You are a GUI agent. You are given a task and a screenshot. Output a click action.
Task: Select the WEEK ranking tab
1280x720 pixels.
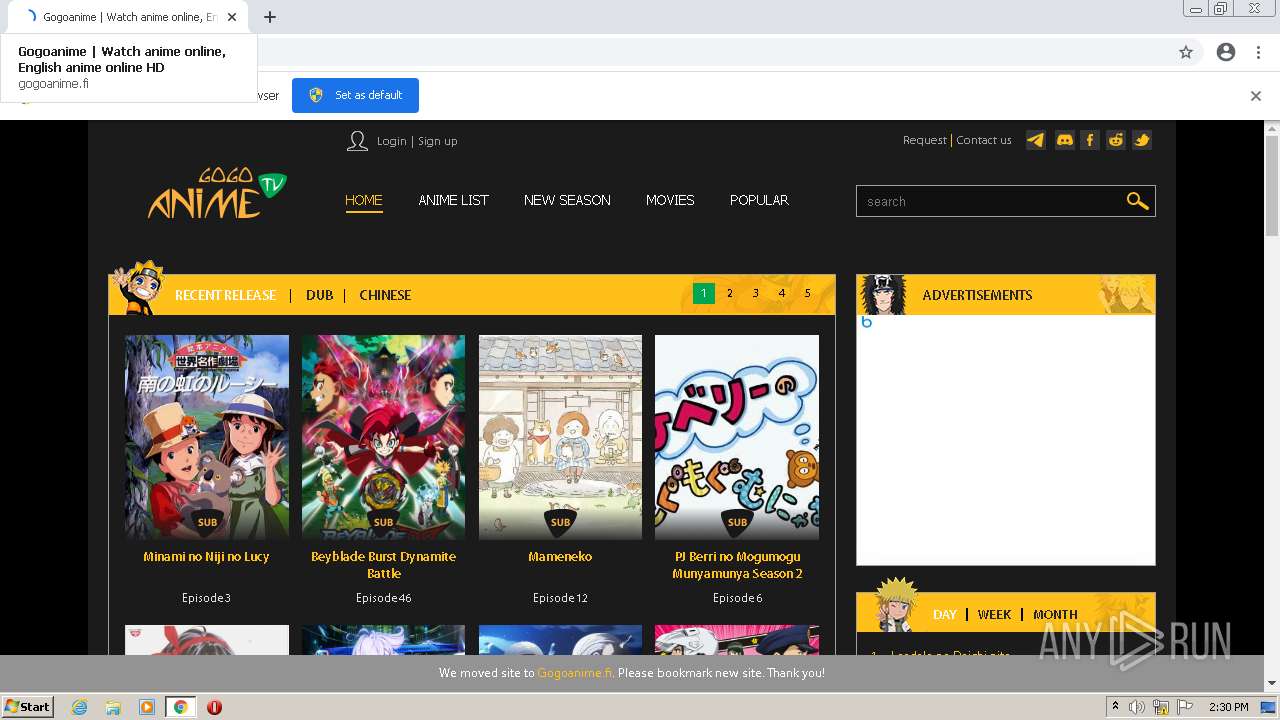994,614
